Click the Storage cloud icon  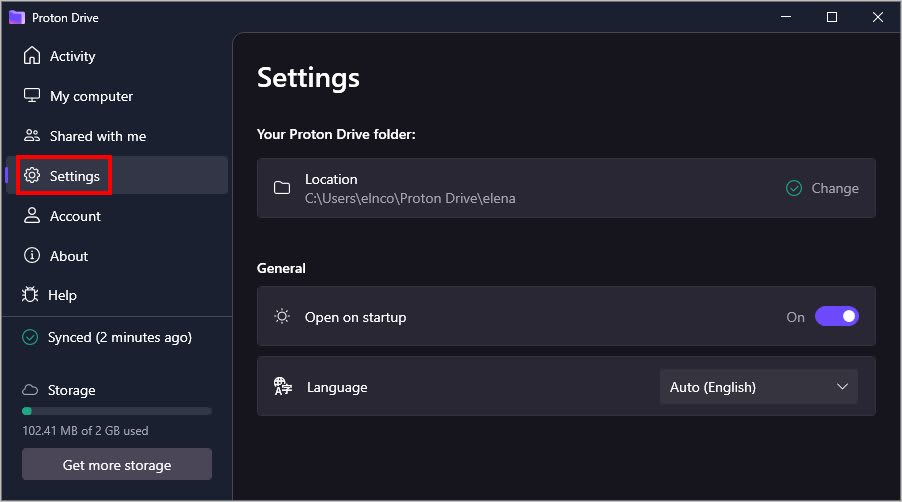30,390
